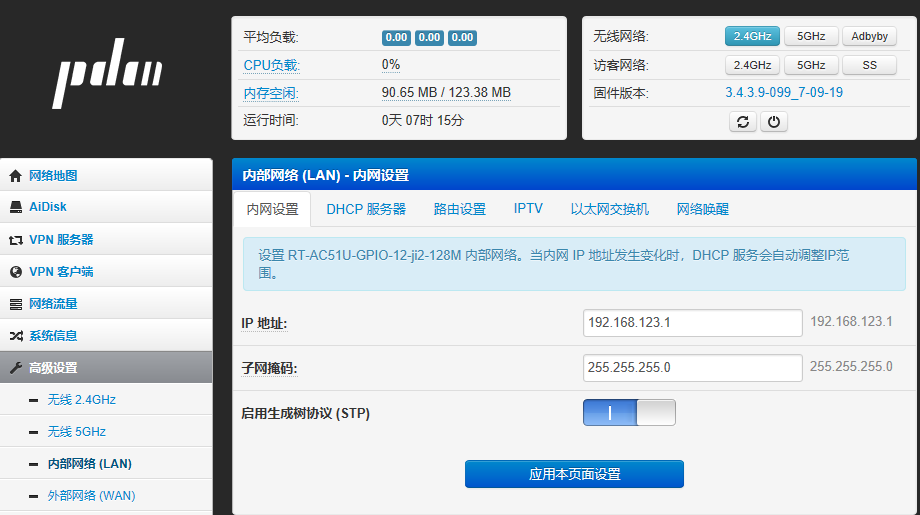
Task: Click default hint 192.168.123.1 beside IP field
Action: (851, 321)
